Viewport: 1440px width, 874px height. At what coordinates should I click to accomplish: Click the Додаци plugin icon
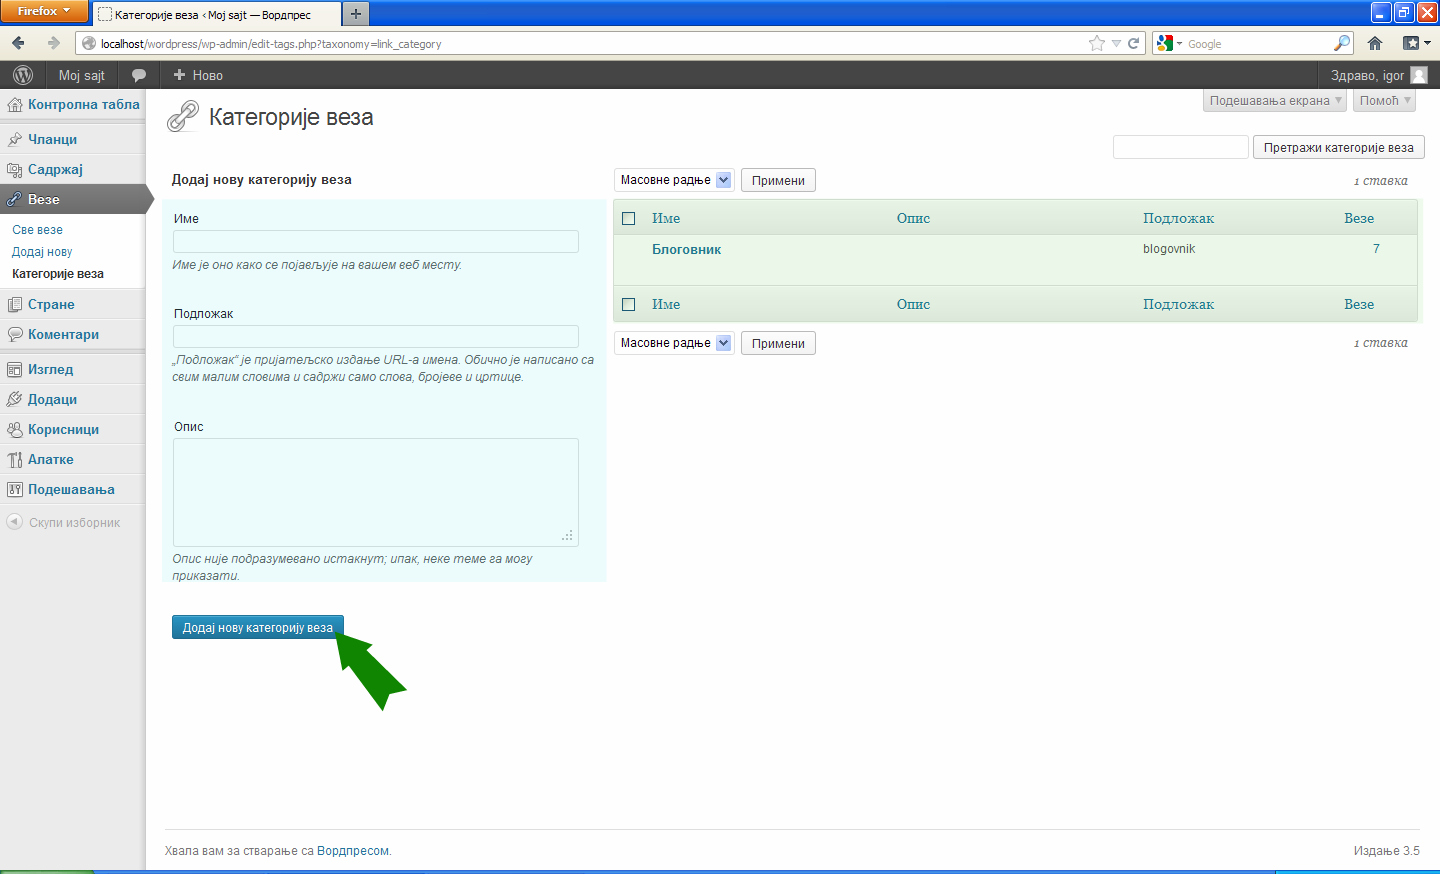pos(14,399)
